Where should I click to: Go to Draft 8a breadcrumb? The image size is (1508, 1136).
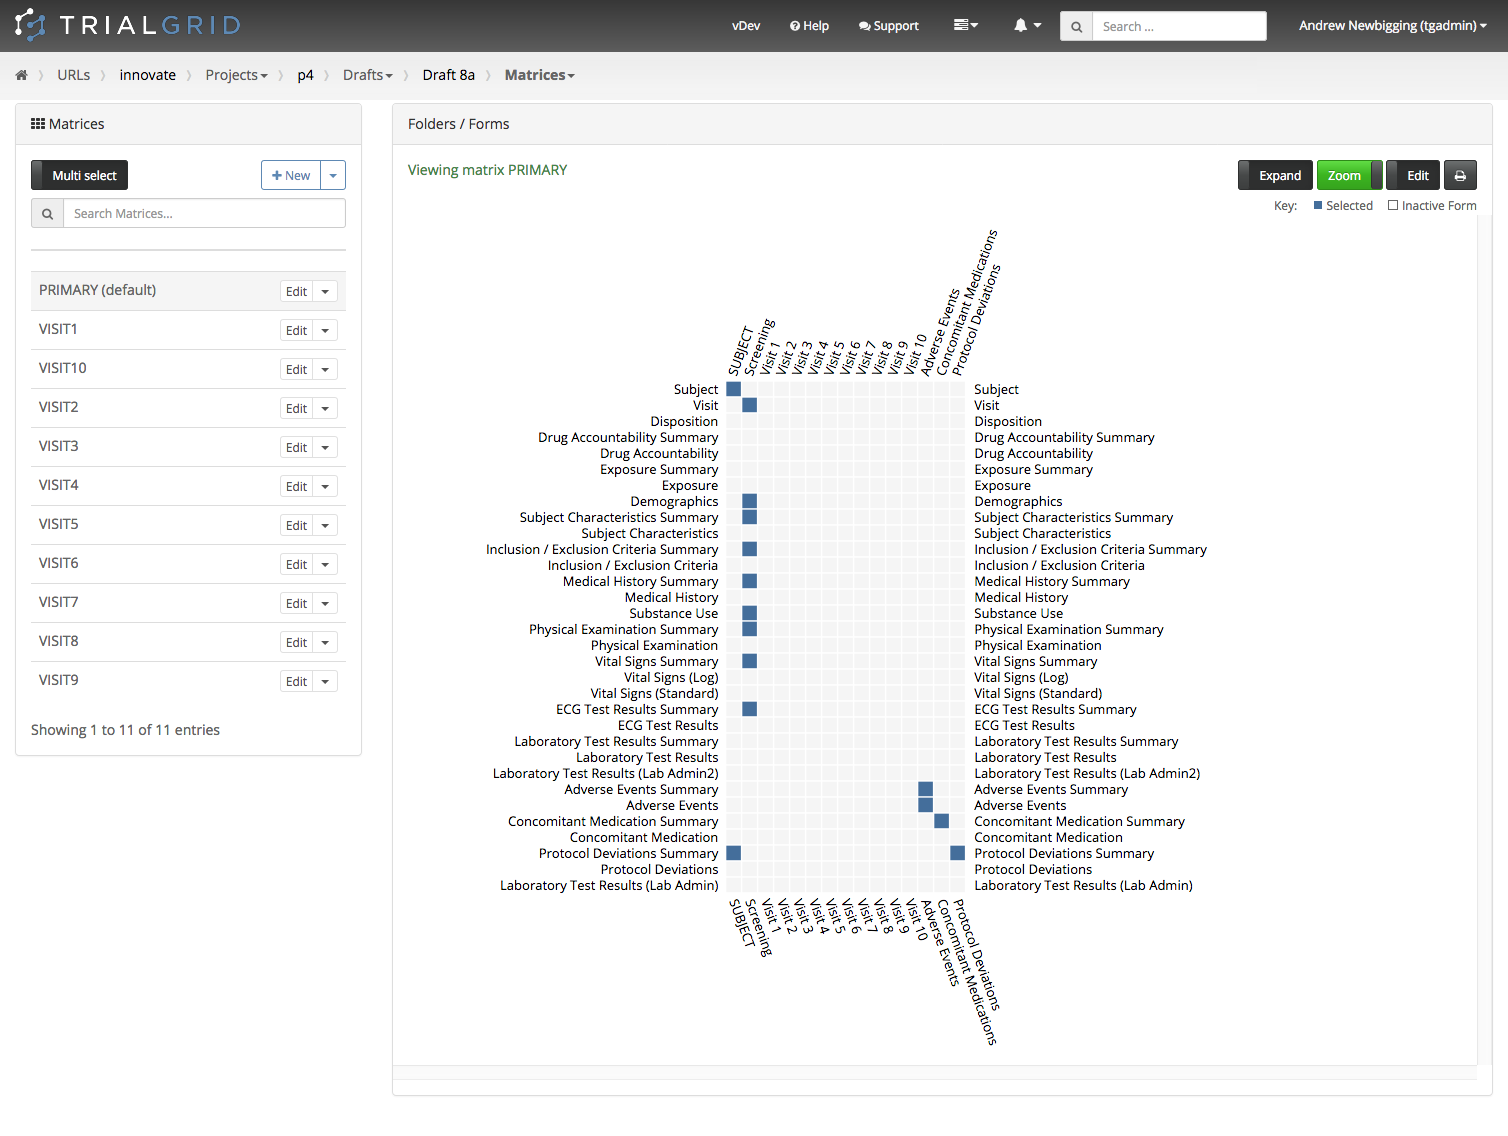[x=448, y=75]
